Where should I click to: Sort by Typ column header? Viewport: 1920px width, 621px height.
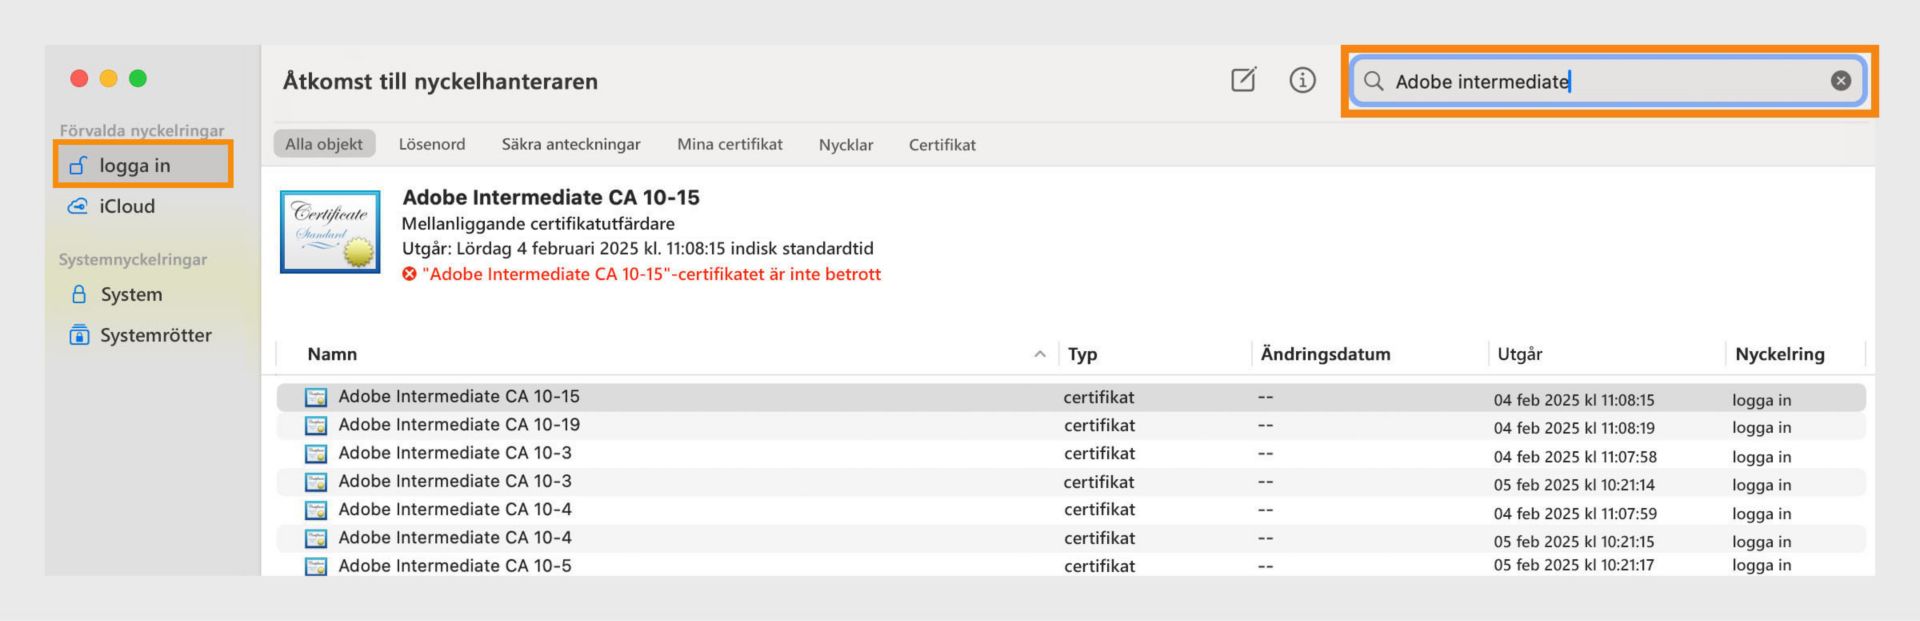click(x=1082, y=354)
